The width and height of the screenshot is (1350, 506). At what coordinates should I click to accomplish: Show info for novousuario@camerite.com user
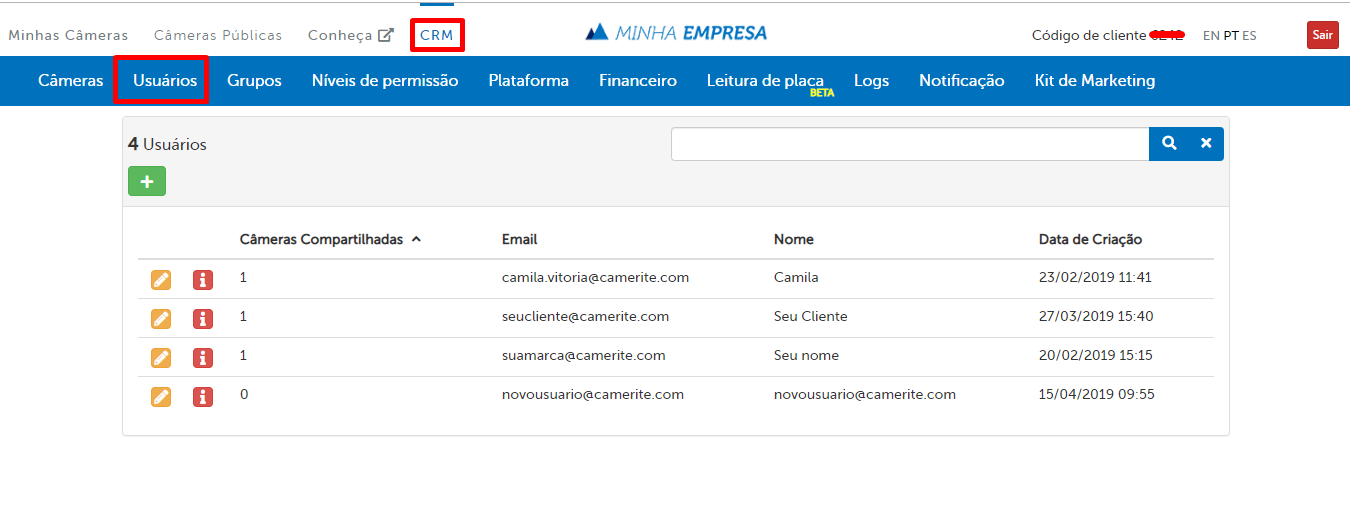point(203,397)
